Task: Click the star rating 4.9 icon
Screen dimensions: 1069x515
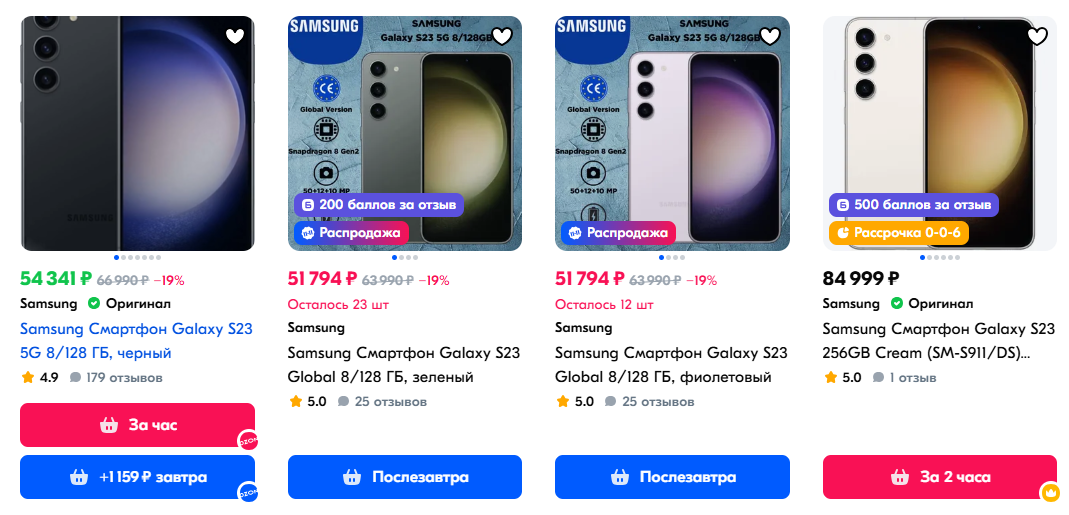Action: (27, 377)
